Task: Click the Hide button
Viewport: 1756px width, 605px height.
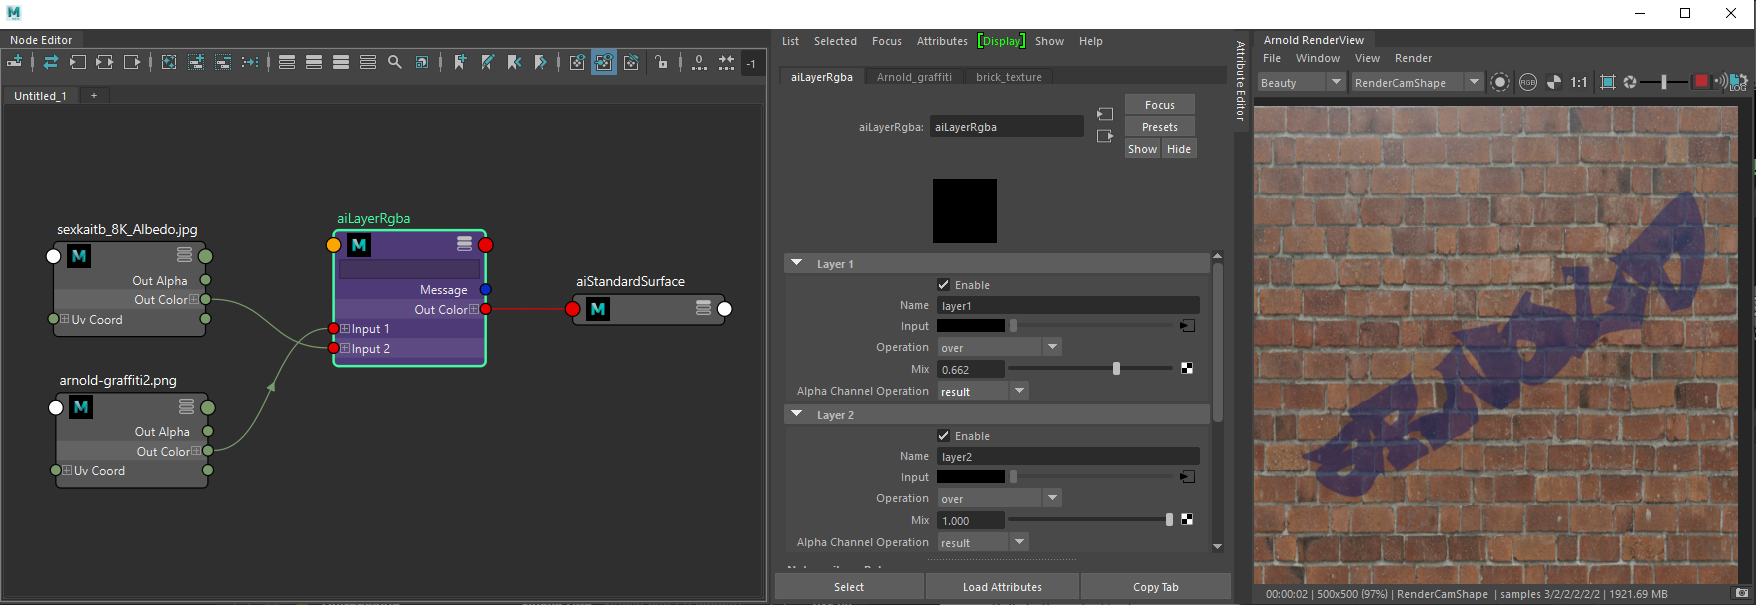Action: pos(1179,149)
